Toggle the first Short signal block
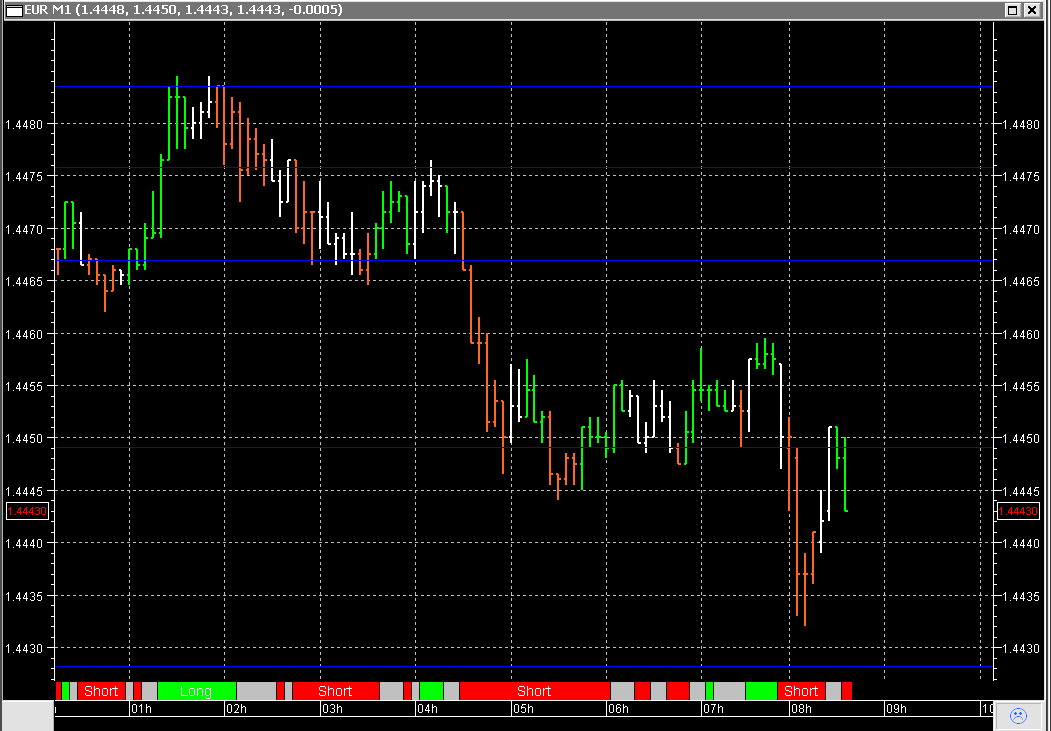This screenshot has height=731, width=1051. pos(100,690)
